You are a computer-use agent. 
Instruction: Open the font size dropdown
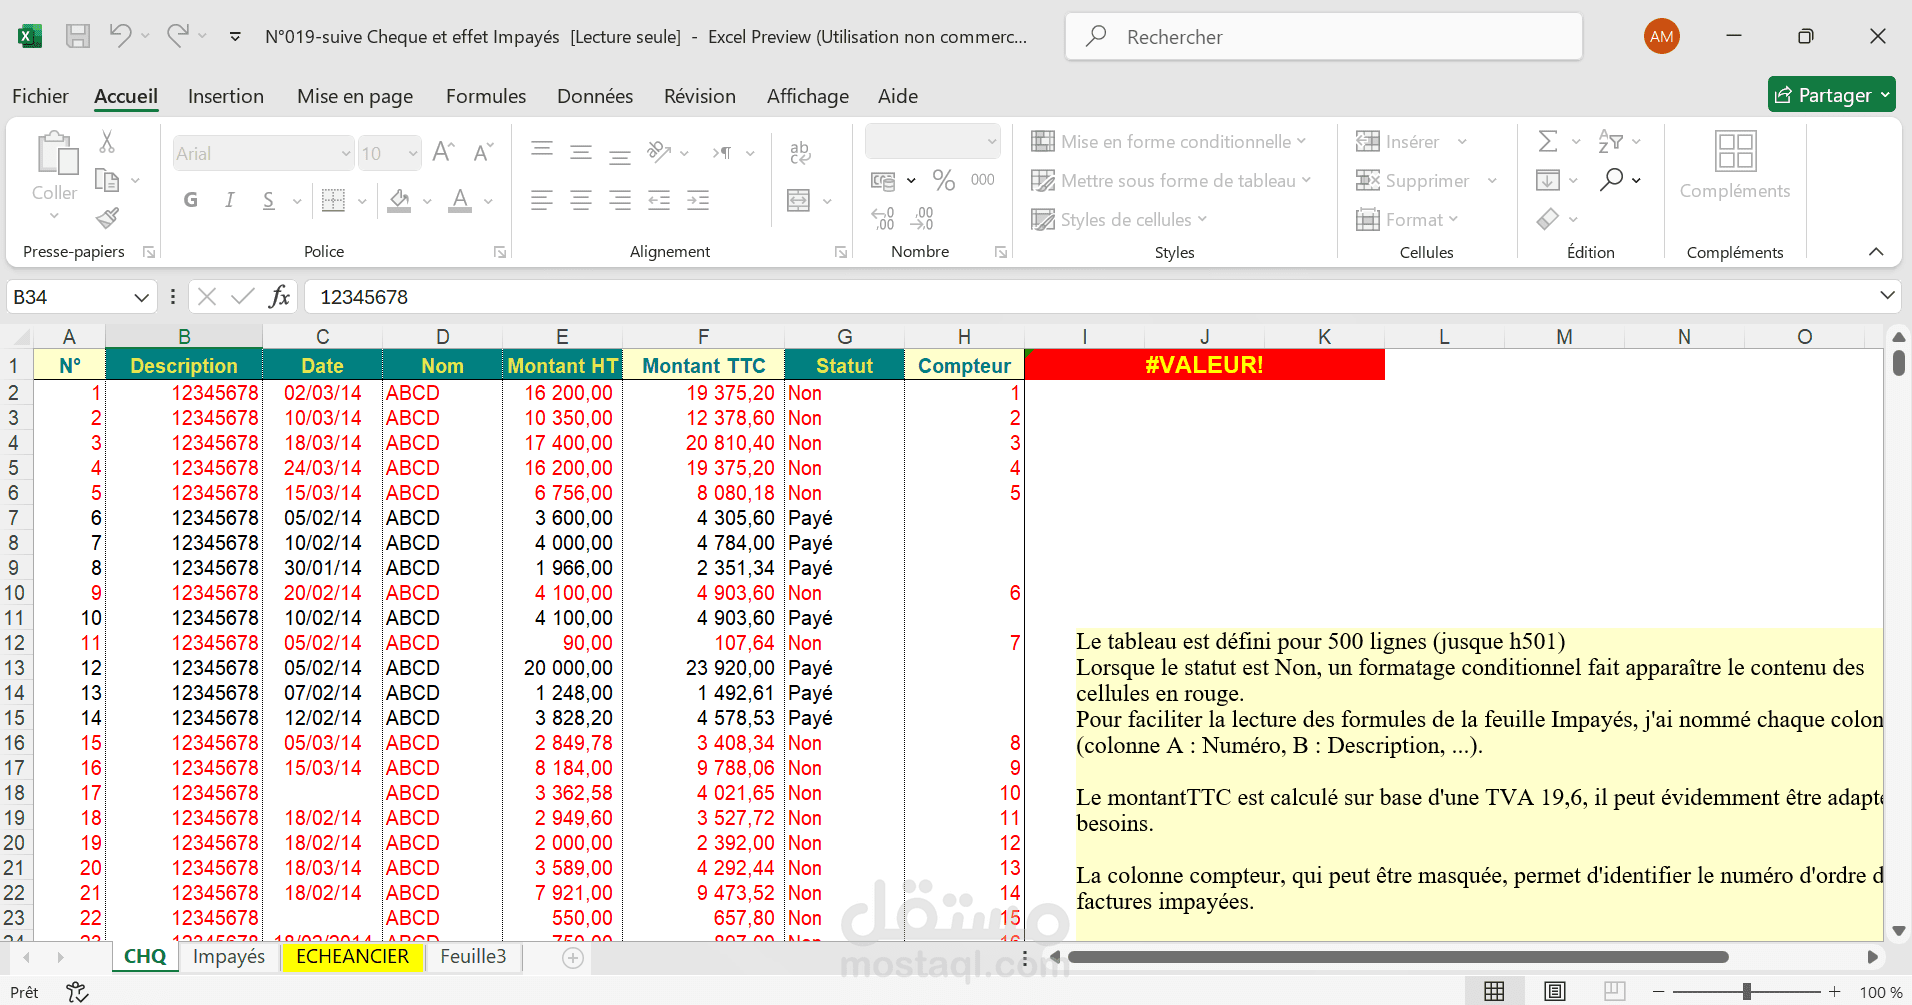[x=413, y=154]
